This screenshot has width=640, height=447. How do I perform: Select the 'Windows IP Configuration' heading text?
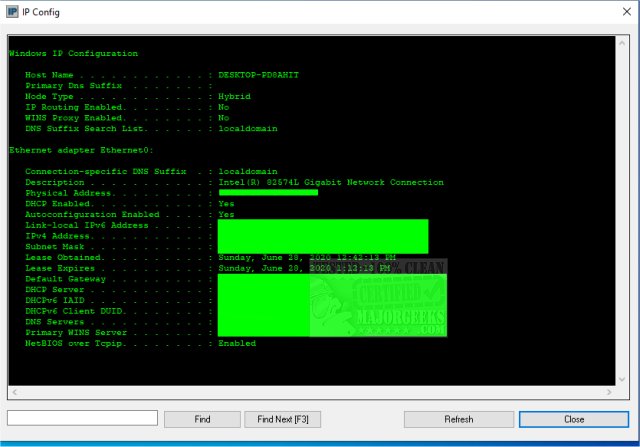click(x=73, y=53)
